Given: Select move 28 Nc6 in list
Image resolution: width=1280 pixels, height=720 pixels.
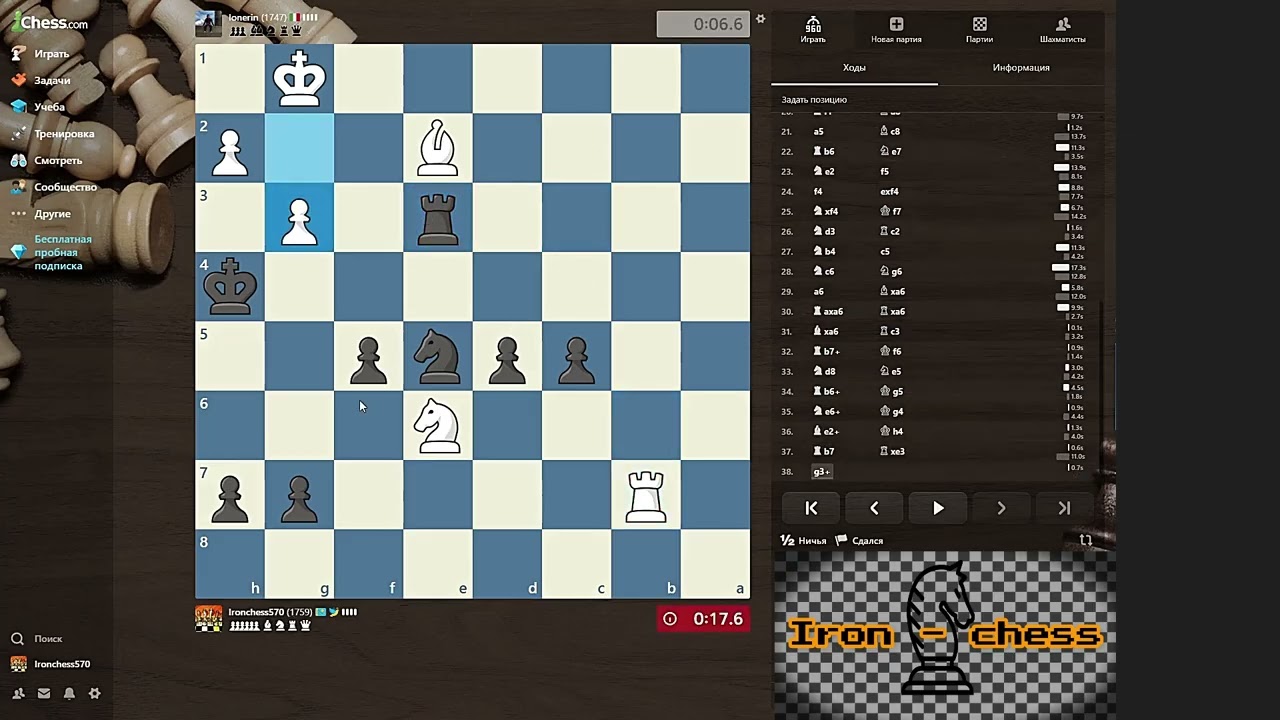Looking at the screenshot, I should click(x=825, y=271).
